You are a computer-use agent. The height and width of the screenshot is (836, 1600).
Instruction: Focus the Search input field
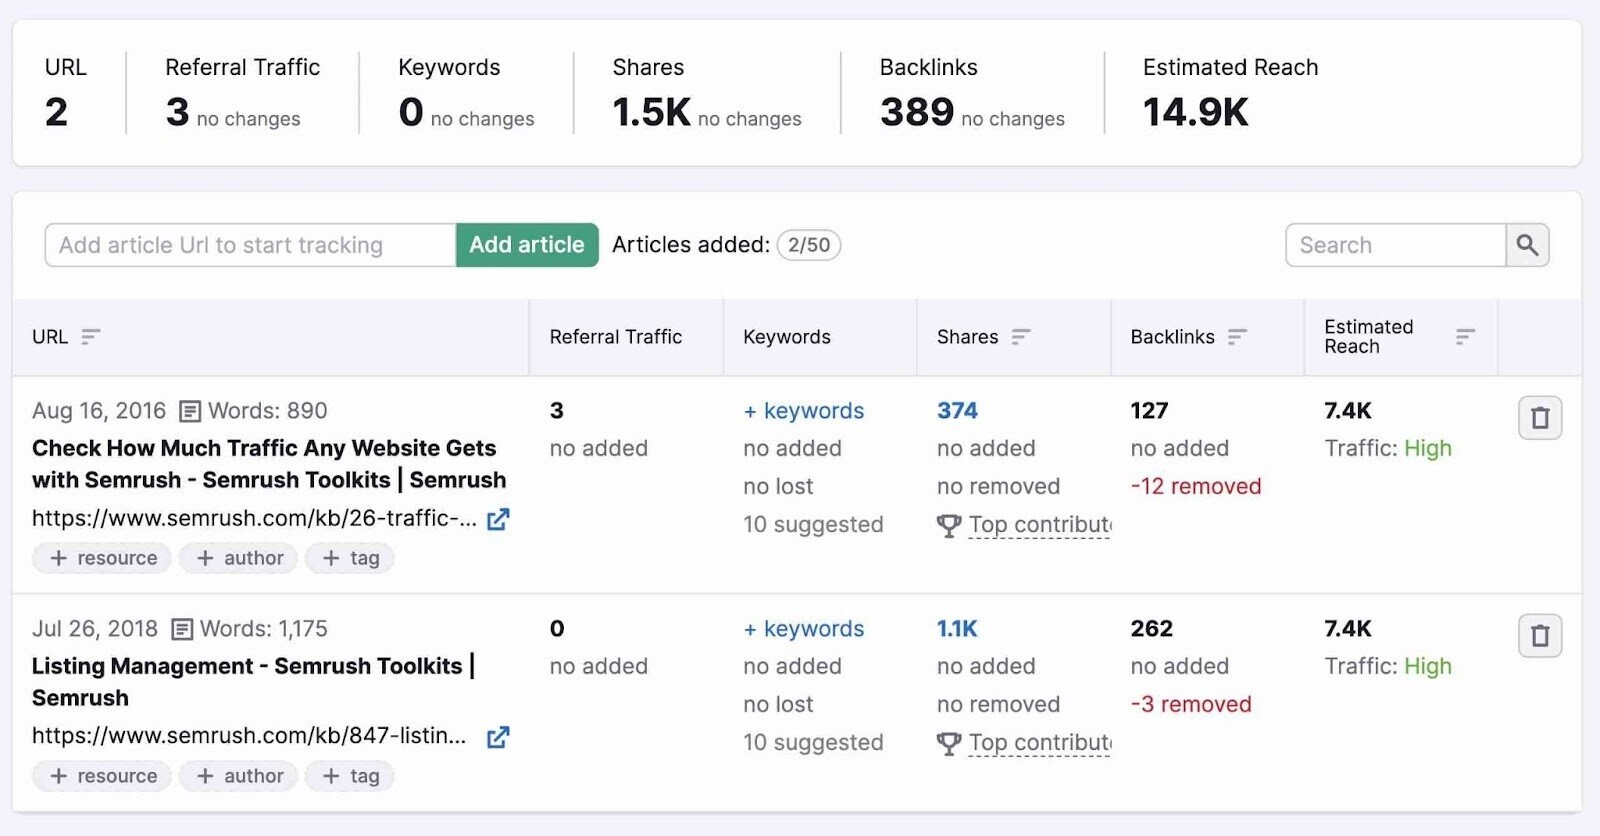1396,245
